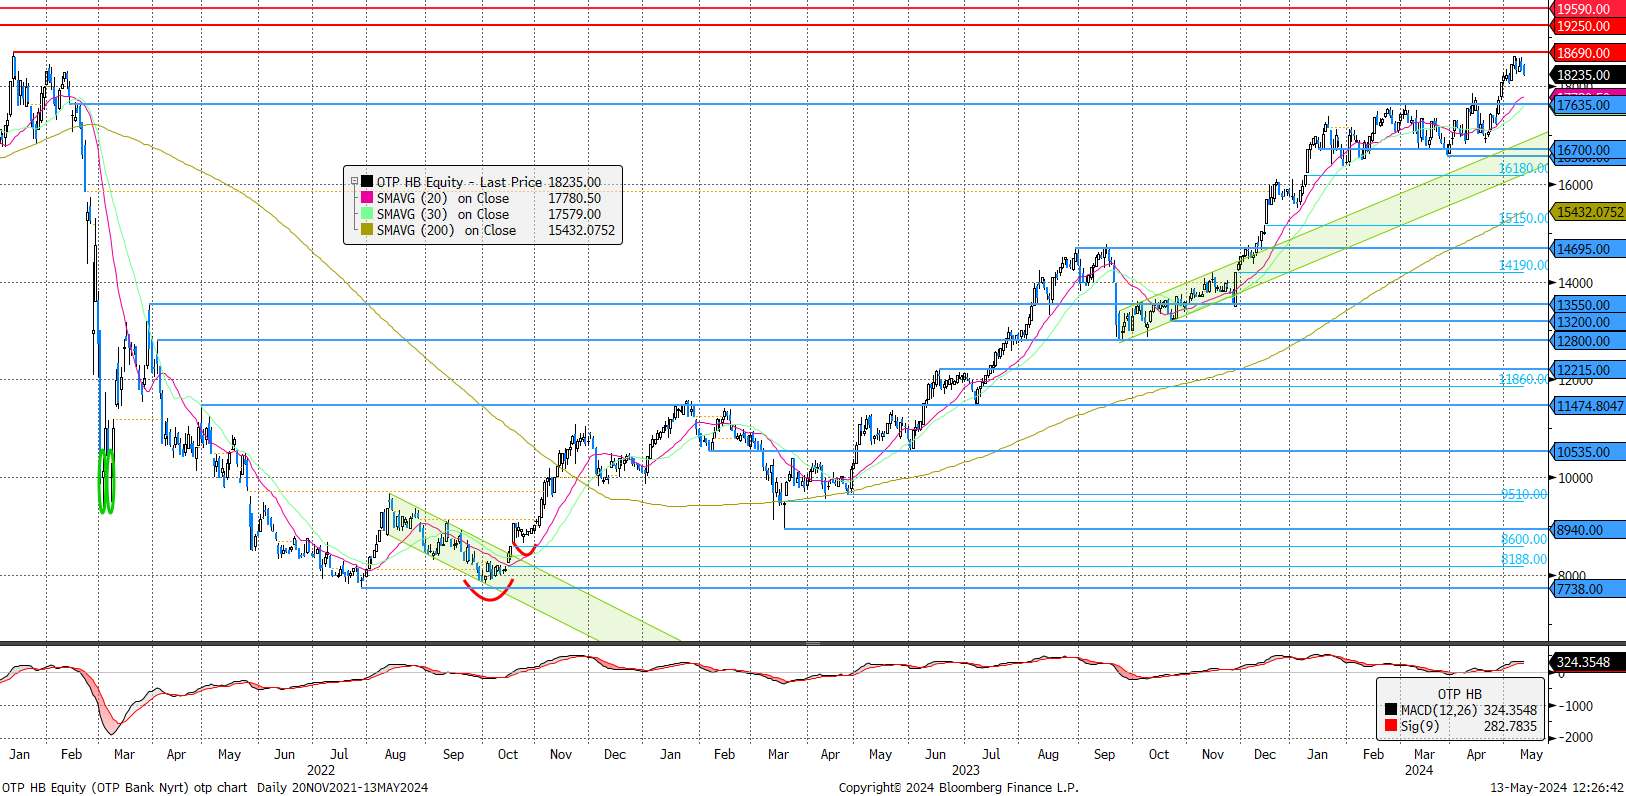1626x796 pixels.
Task: Click the blue 11474.8047 level label
Action: tap(1589, 406)
